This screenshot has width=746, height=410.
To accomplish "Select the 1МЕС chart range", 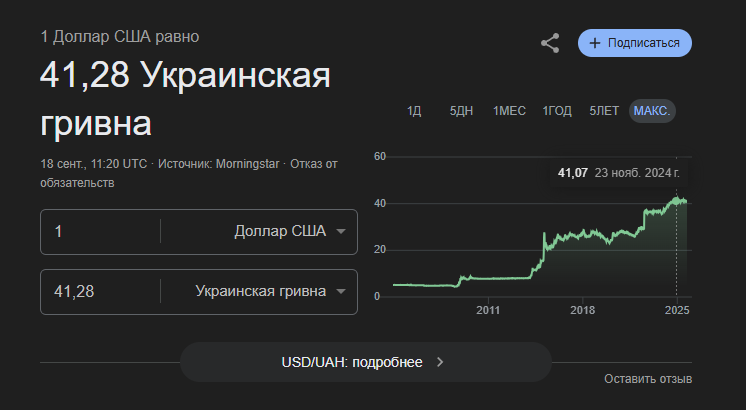I will pos(509,111).
